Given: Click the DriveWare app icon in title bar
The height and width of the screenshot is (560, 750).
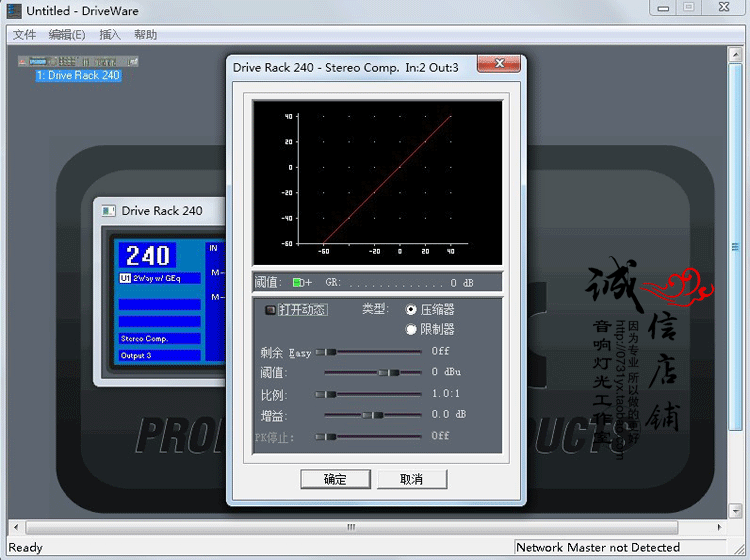Looking at the screenshot, I should point(14,11).
